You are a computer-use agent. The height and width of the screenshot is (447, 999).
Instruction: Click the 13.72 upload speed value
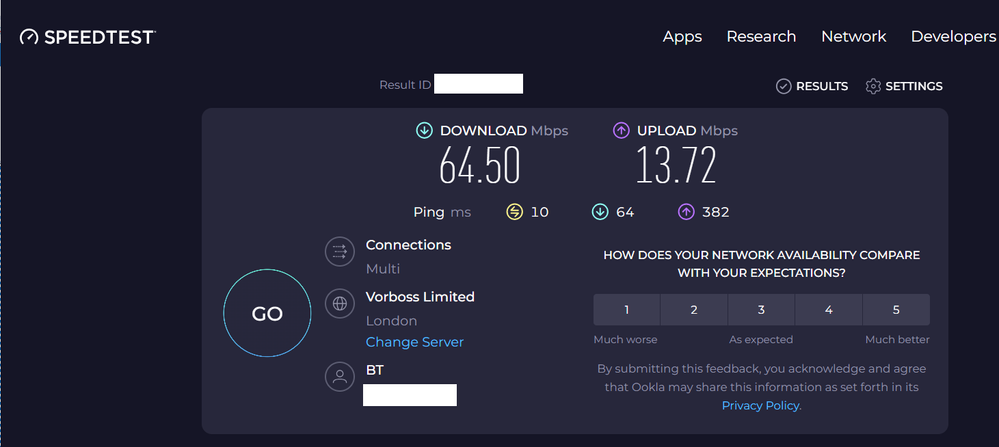(x=676, y=166)
